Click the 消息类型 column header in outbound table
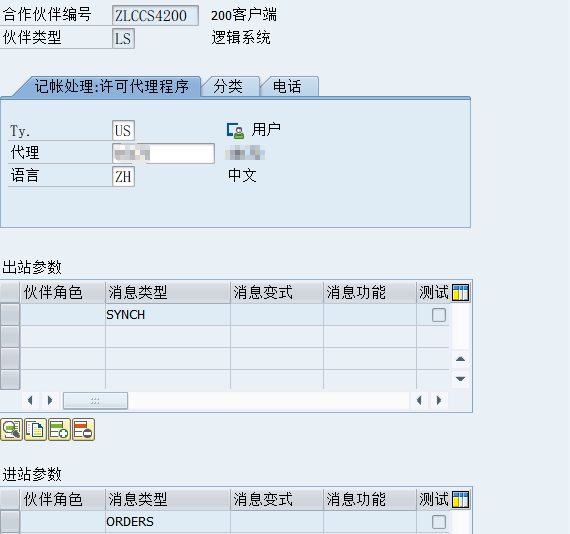Viewport: 570px width, 534px height. pyautogui.click(x=168, y=292)
